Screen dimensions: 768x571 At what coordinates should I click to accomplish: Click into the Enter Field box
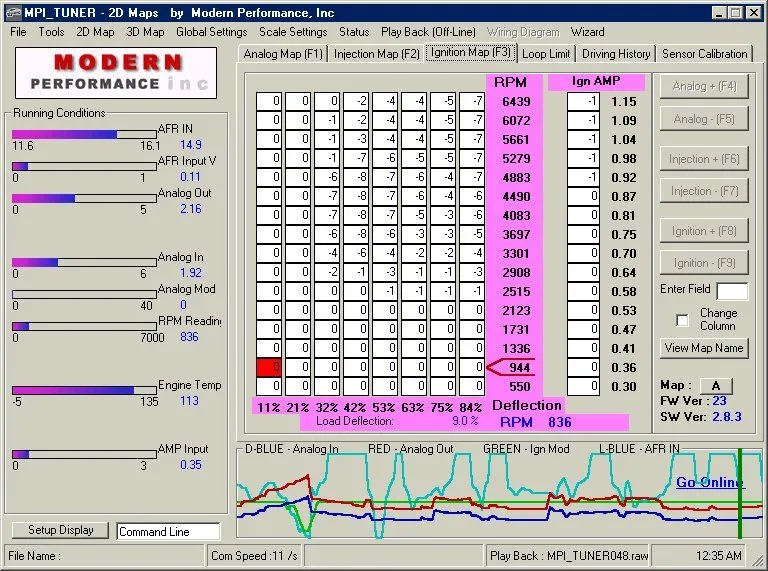[x=732, y=291]
